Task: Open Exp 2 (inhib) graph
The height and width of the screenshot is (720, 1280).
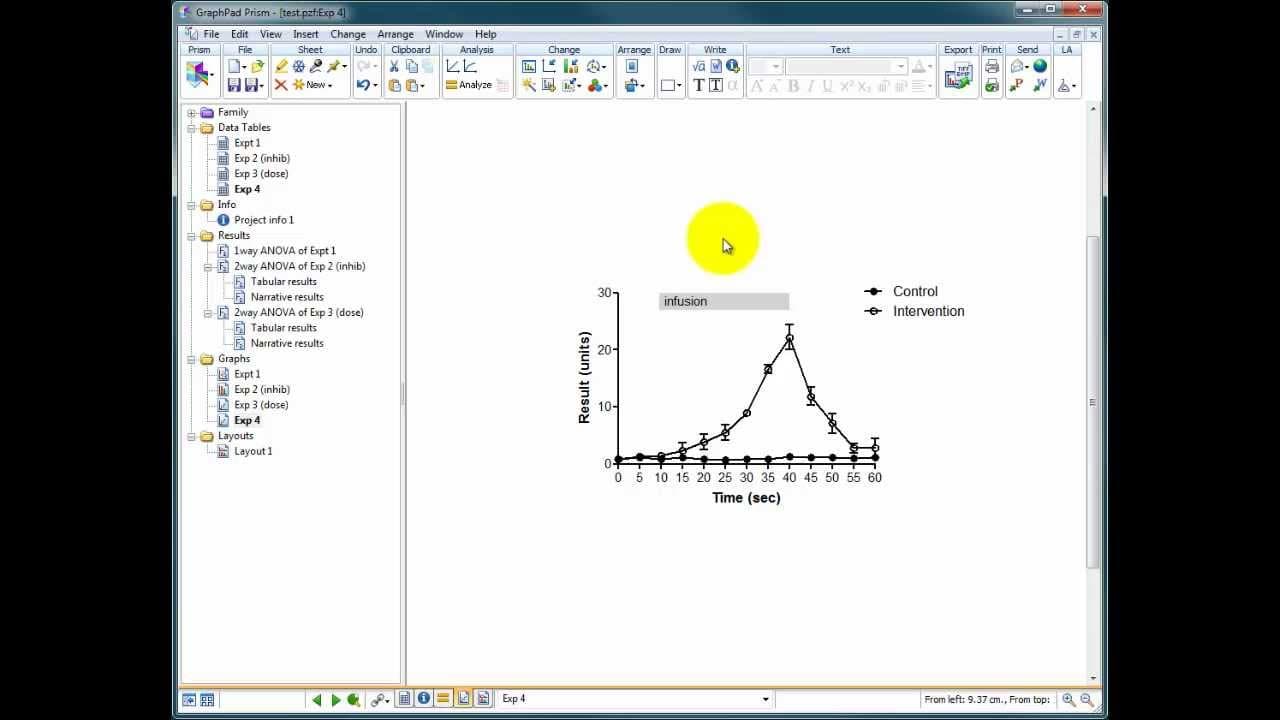Action: pos(261,390)
